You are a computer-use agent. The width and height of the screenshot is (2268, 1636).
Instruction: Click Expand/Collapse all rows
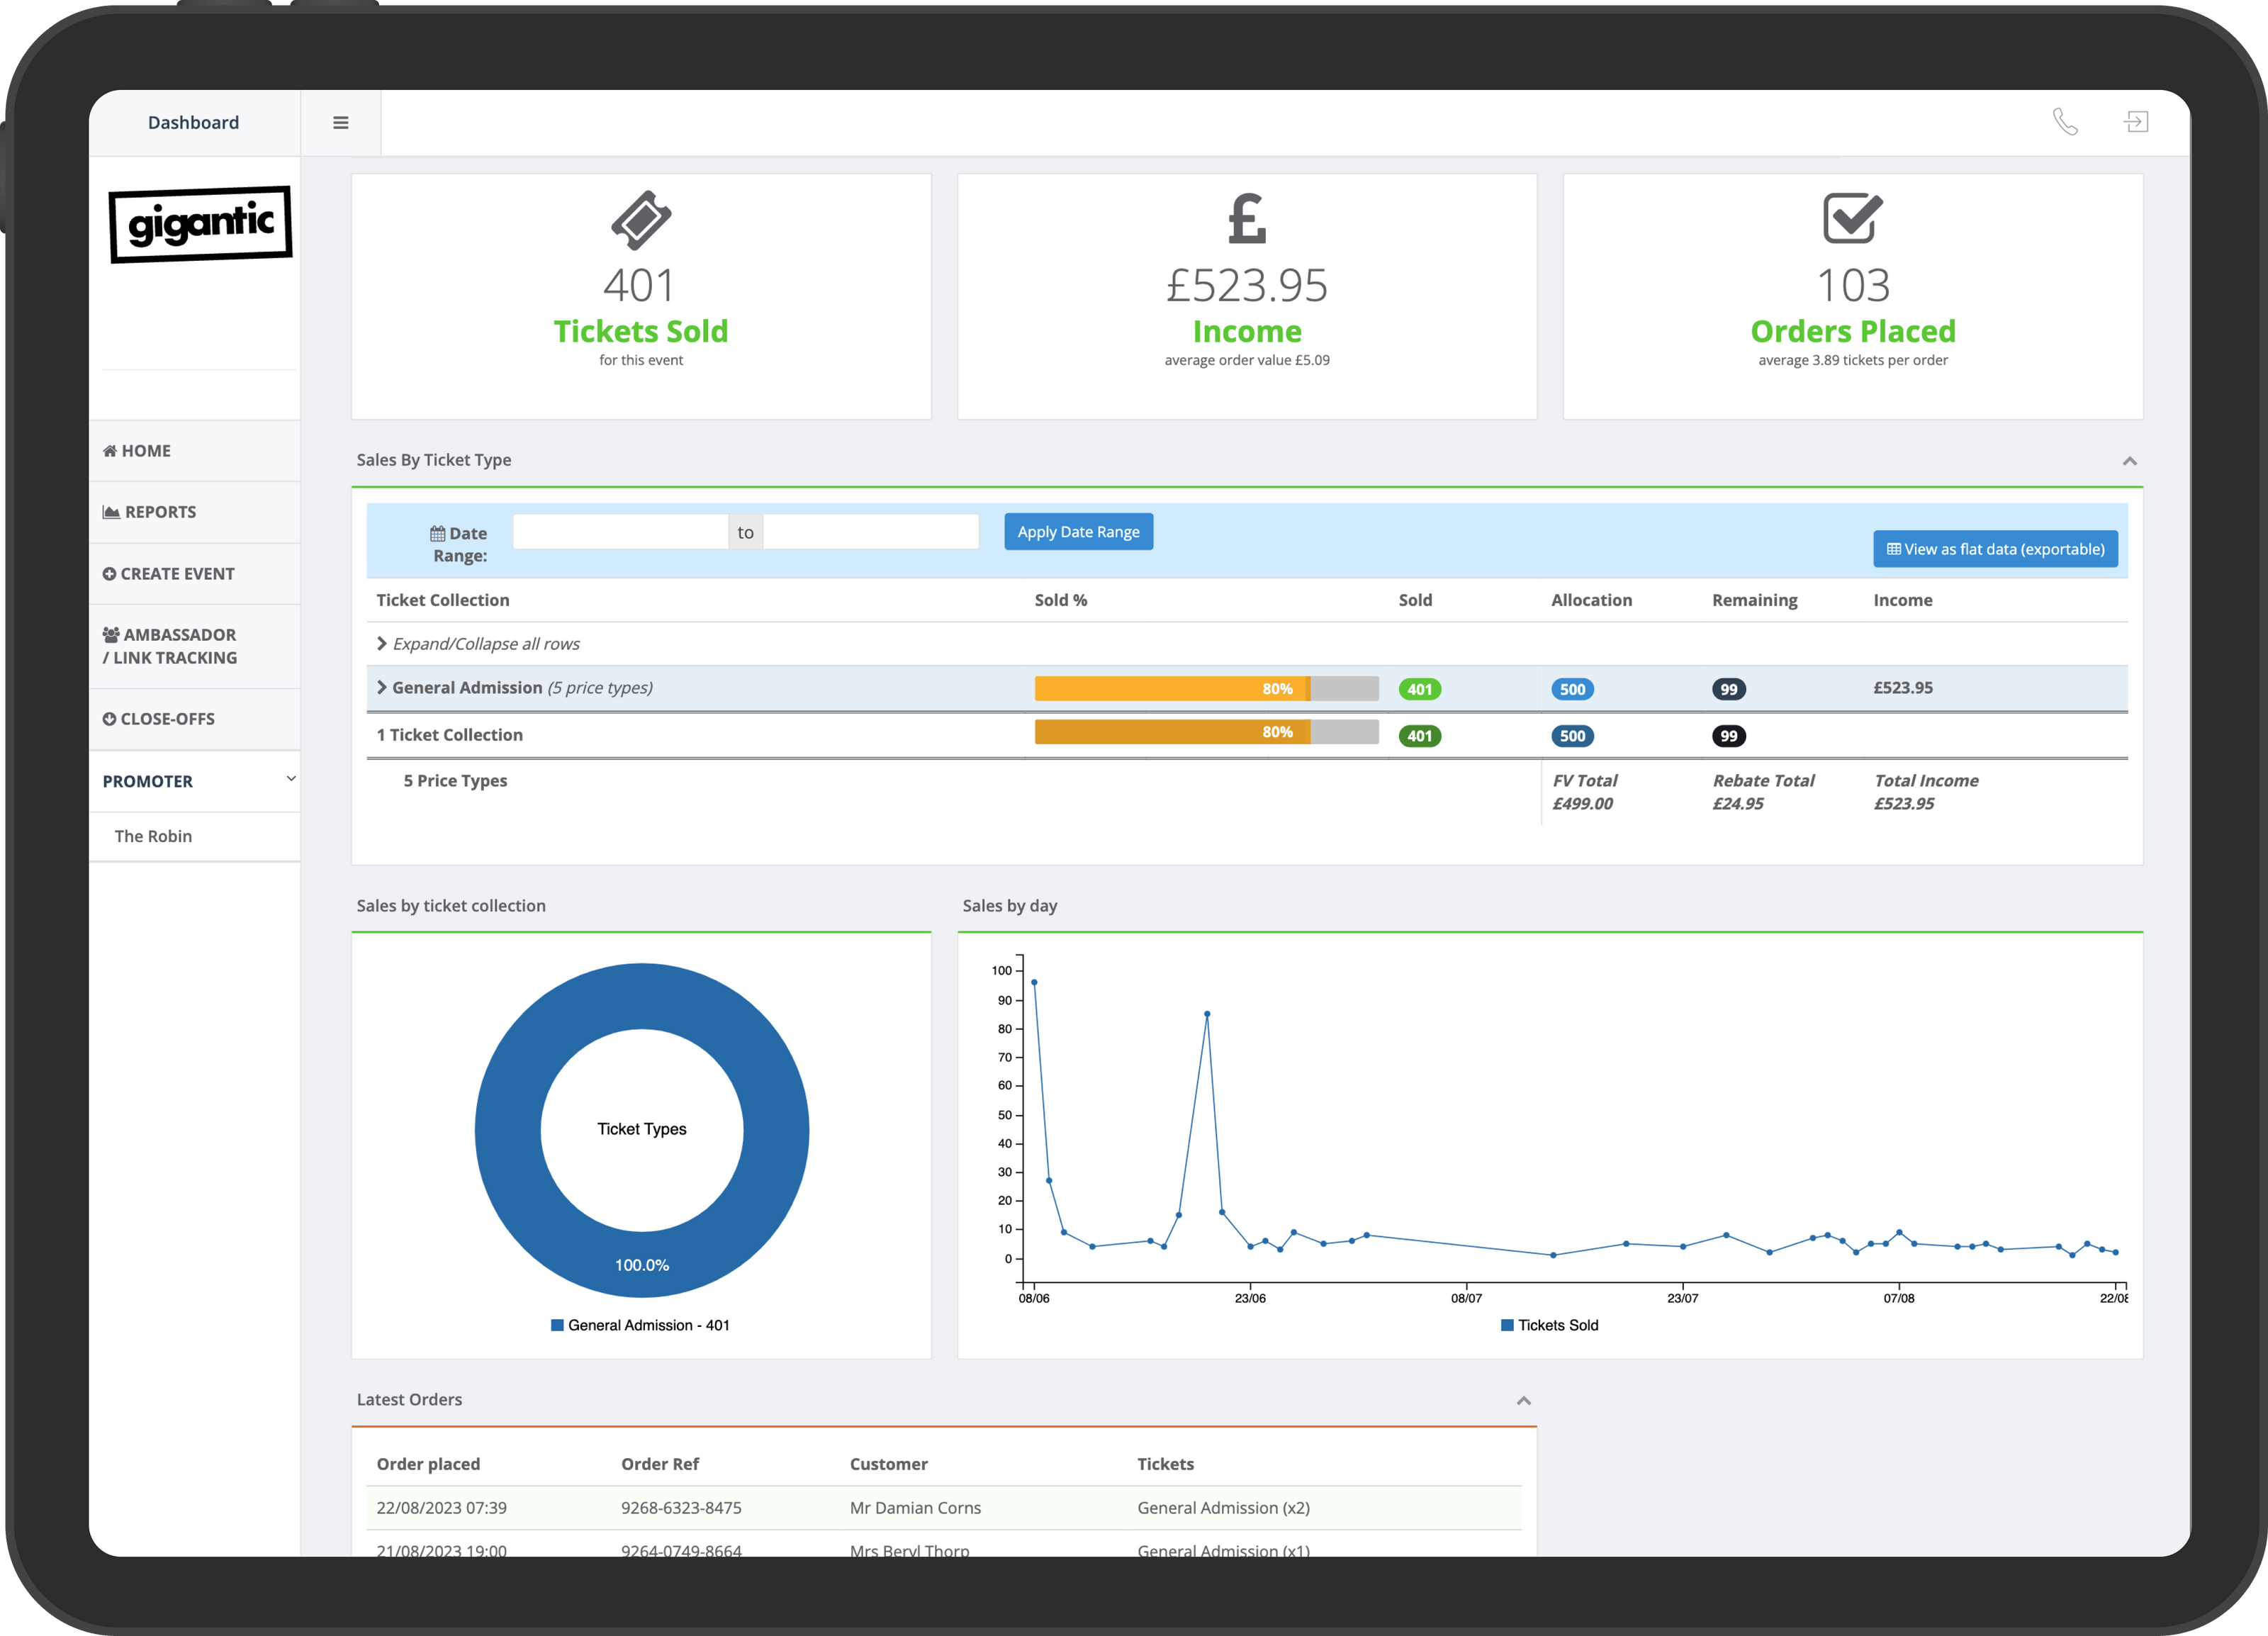(x=478, y=644)
